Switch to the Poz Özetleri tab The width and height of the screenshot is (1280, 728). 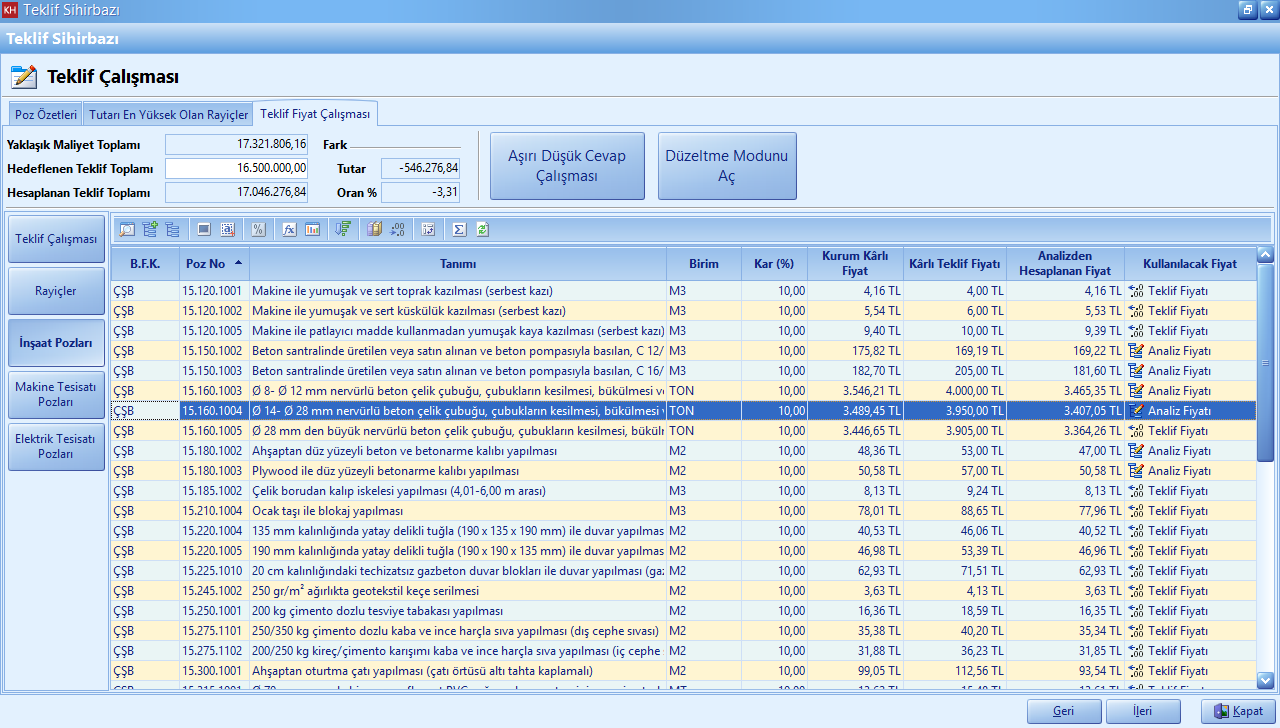(46, 115)
